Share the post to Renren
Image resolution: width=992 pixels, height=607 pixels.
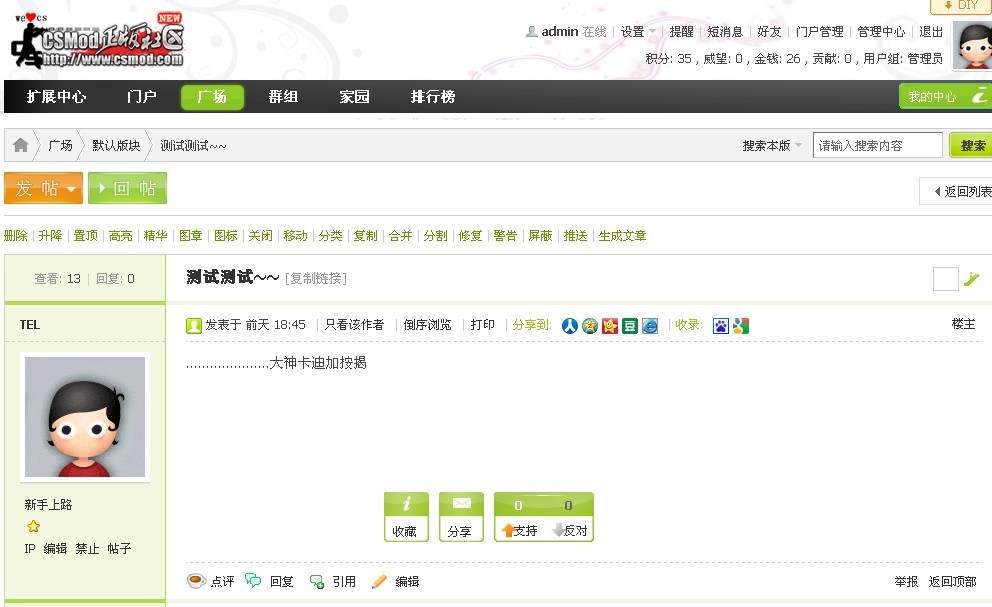click(x=569, y=325)
